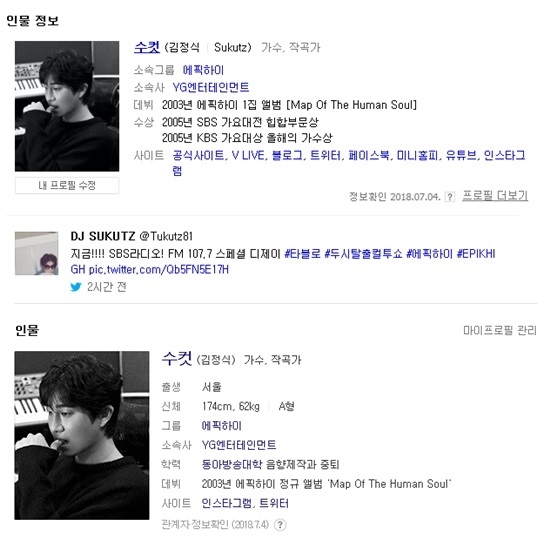Open the top 수컷 name link
Screen dimensions: 550x540
point(147,47)
